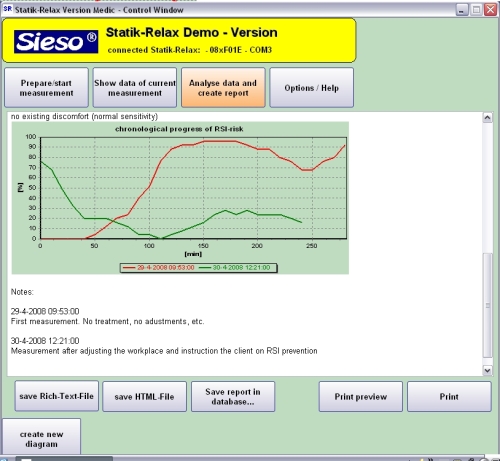Screen dimensions: 500x461
Task: Click the report scroll up arrow
Action: click(487, 117)
